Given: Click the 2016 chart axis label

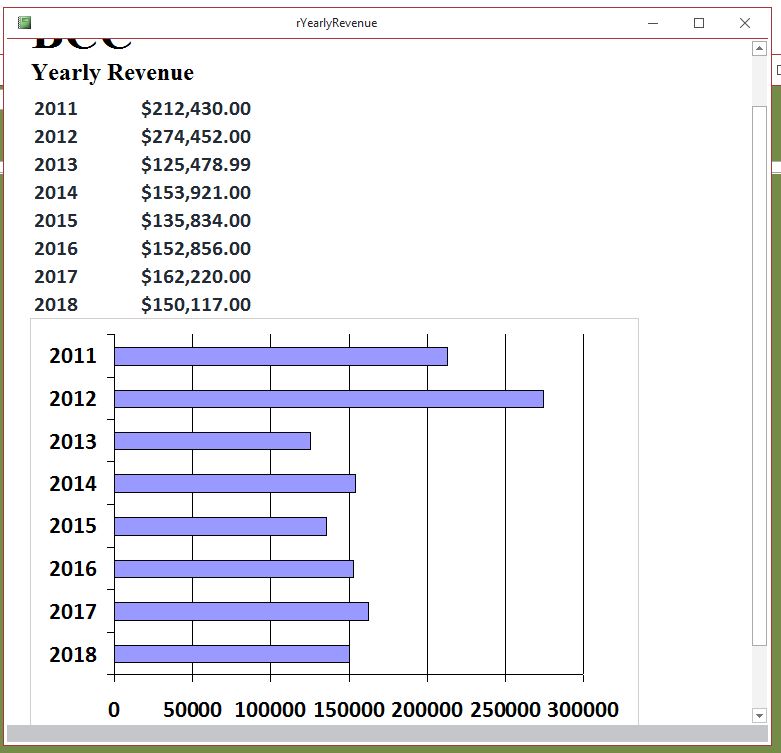Looking at the screenshot, I should point(73,569).
